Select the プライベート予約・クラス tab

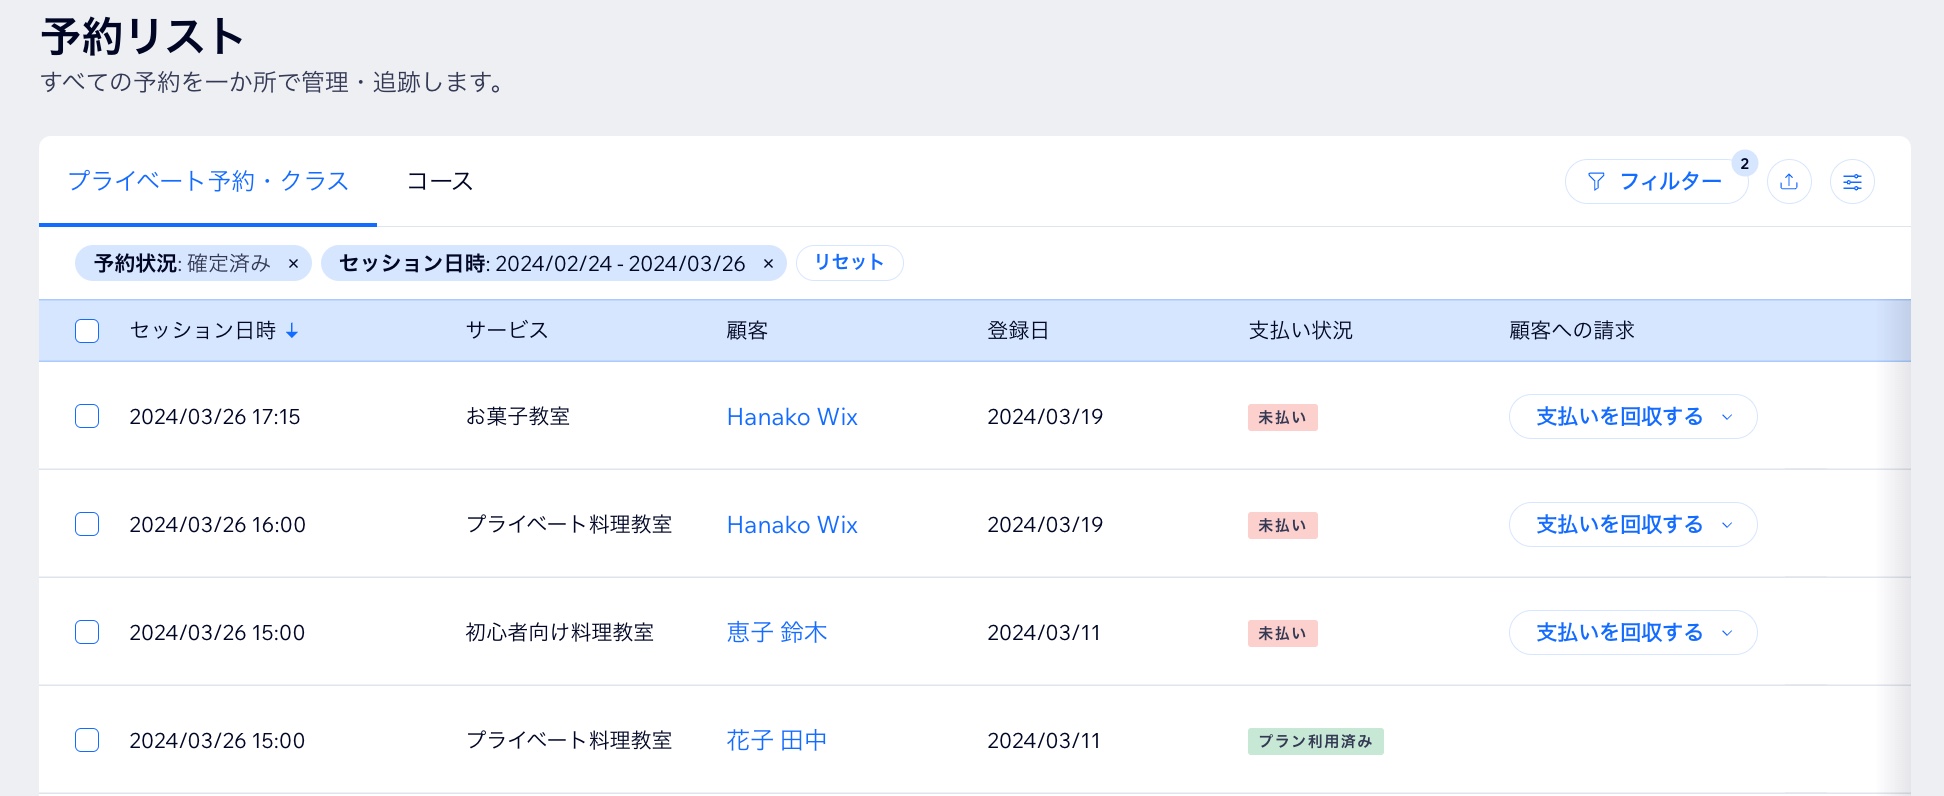click(208, 182)
